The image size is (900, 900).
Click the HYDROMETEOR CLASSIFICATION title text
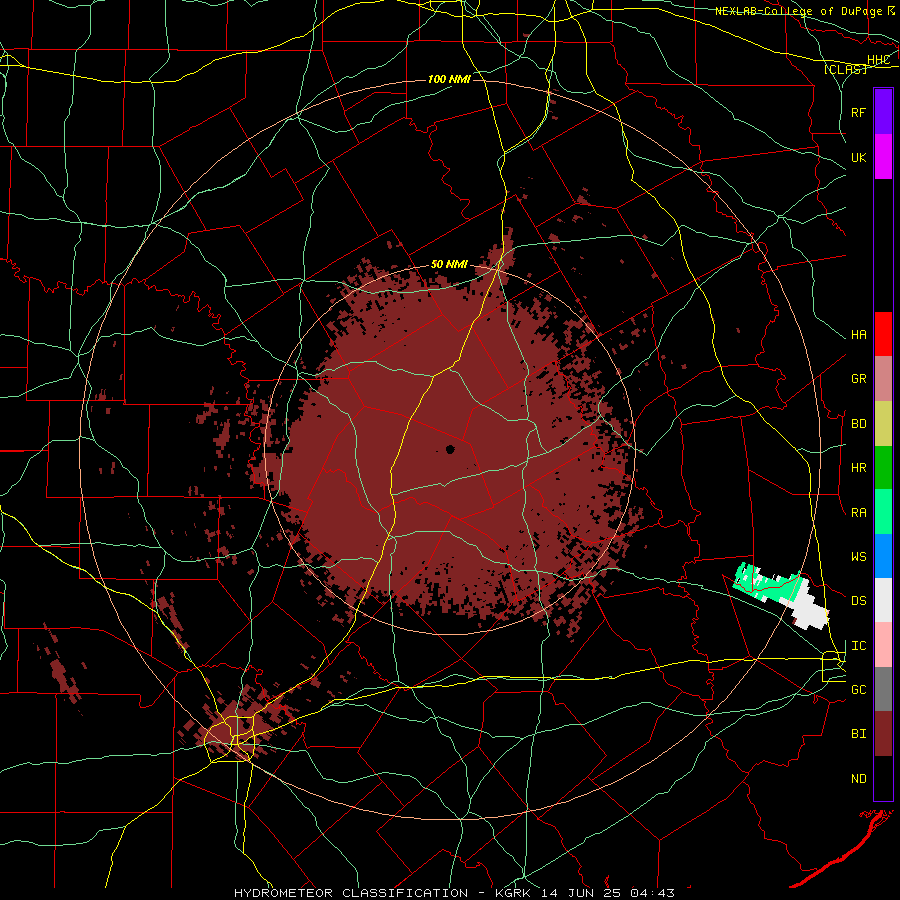[x=350, y=893]
